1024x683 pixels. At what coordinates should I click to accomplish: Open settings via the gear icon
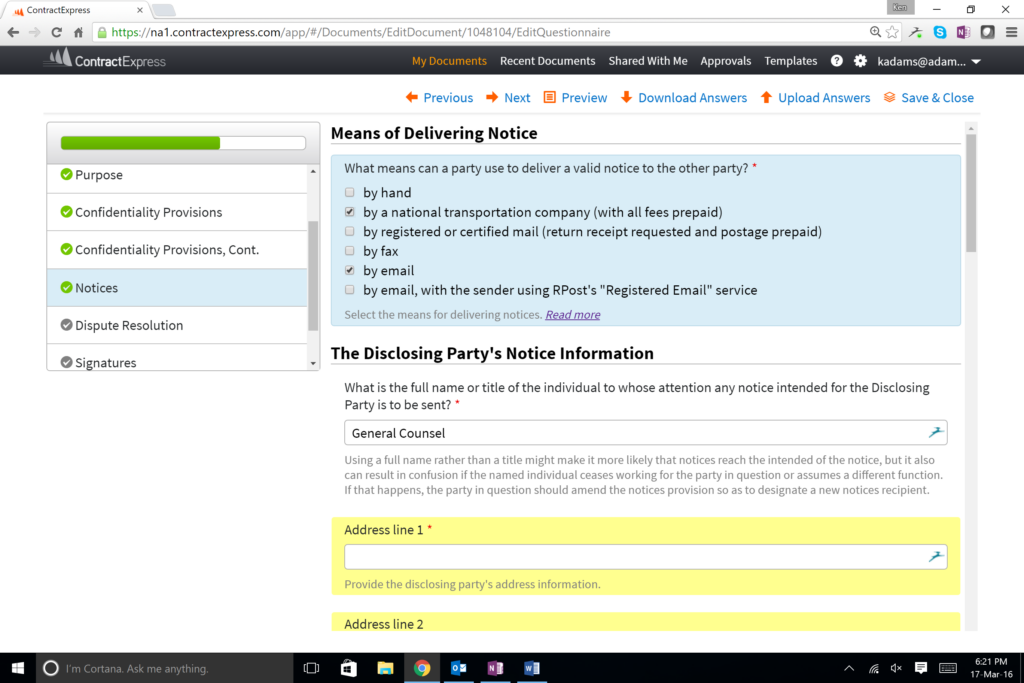(860, 61)
